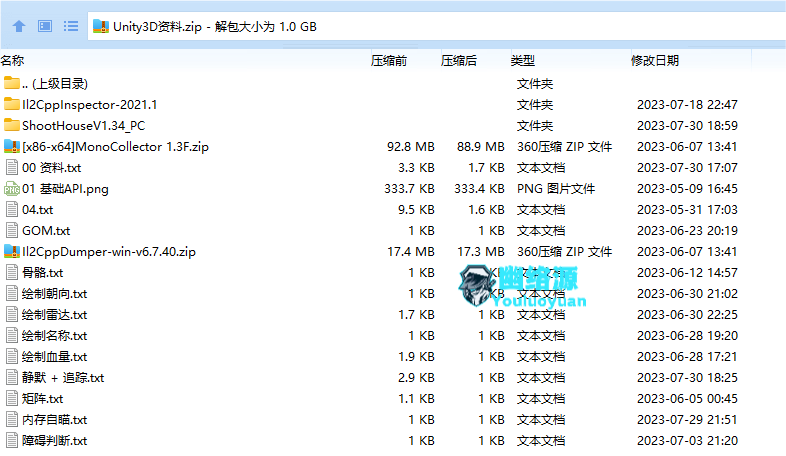Click the 88.9 MB compressed size value
Image resolution: width=786 pixels, height=456 pixels.
click(x=481, y=147)
